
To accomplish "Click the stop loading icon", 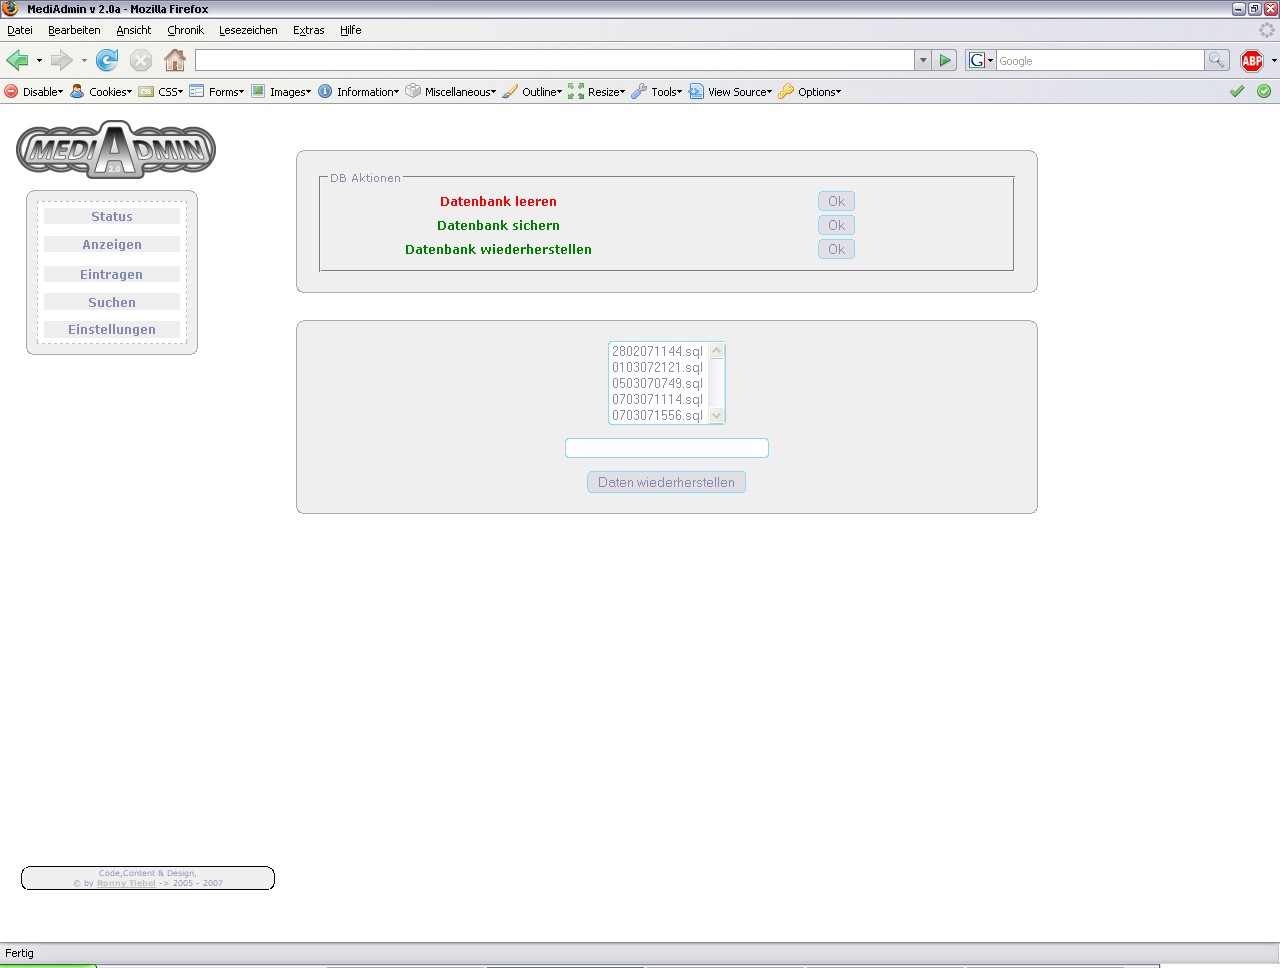I will [141, 61].
